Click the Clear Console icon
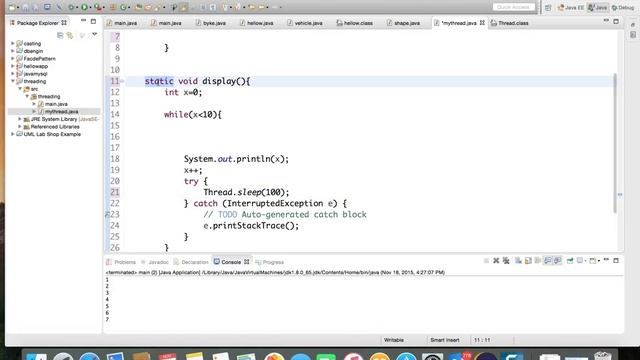 click(518, 260)
